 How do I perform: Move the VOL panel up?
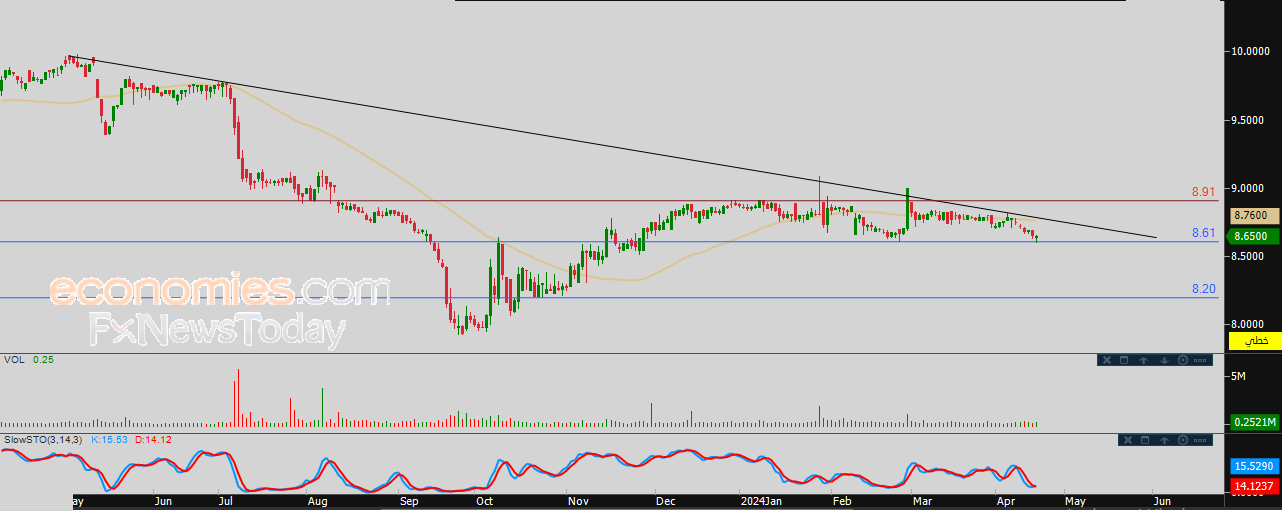(1143, 360)
